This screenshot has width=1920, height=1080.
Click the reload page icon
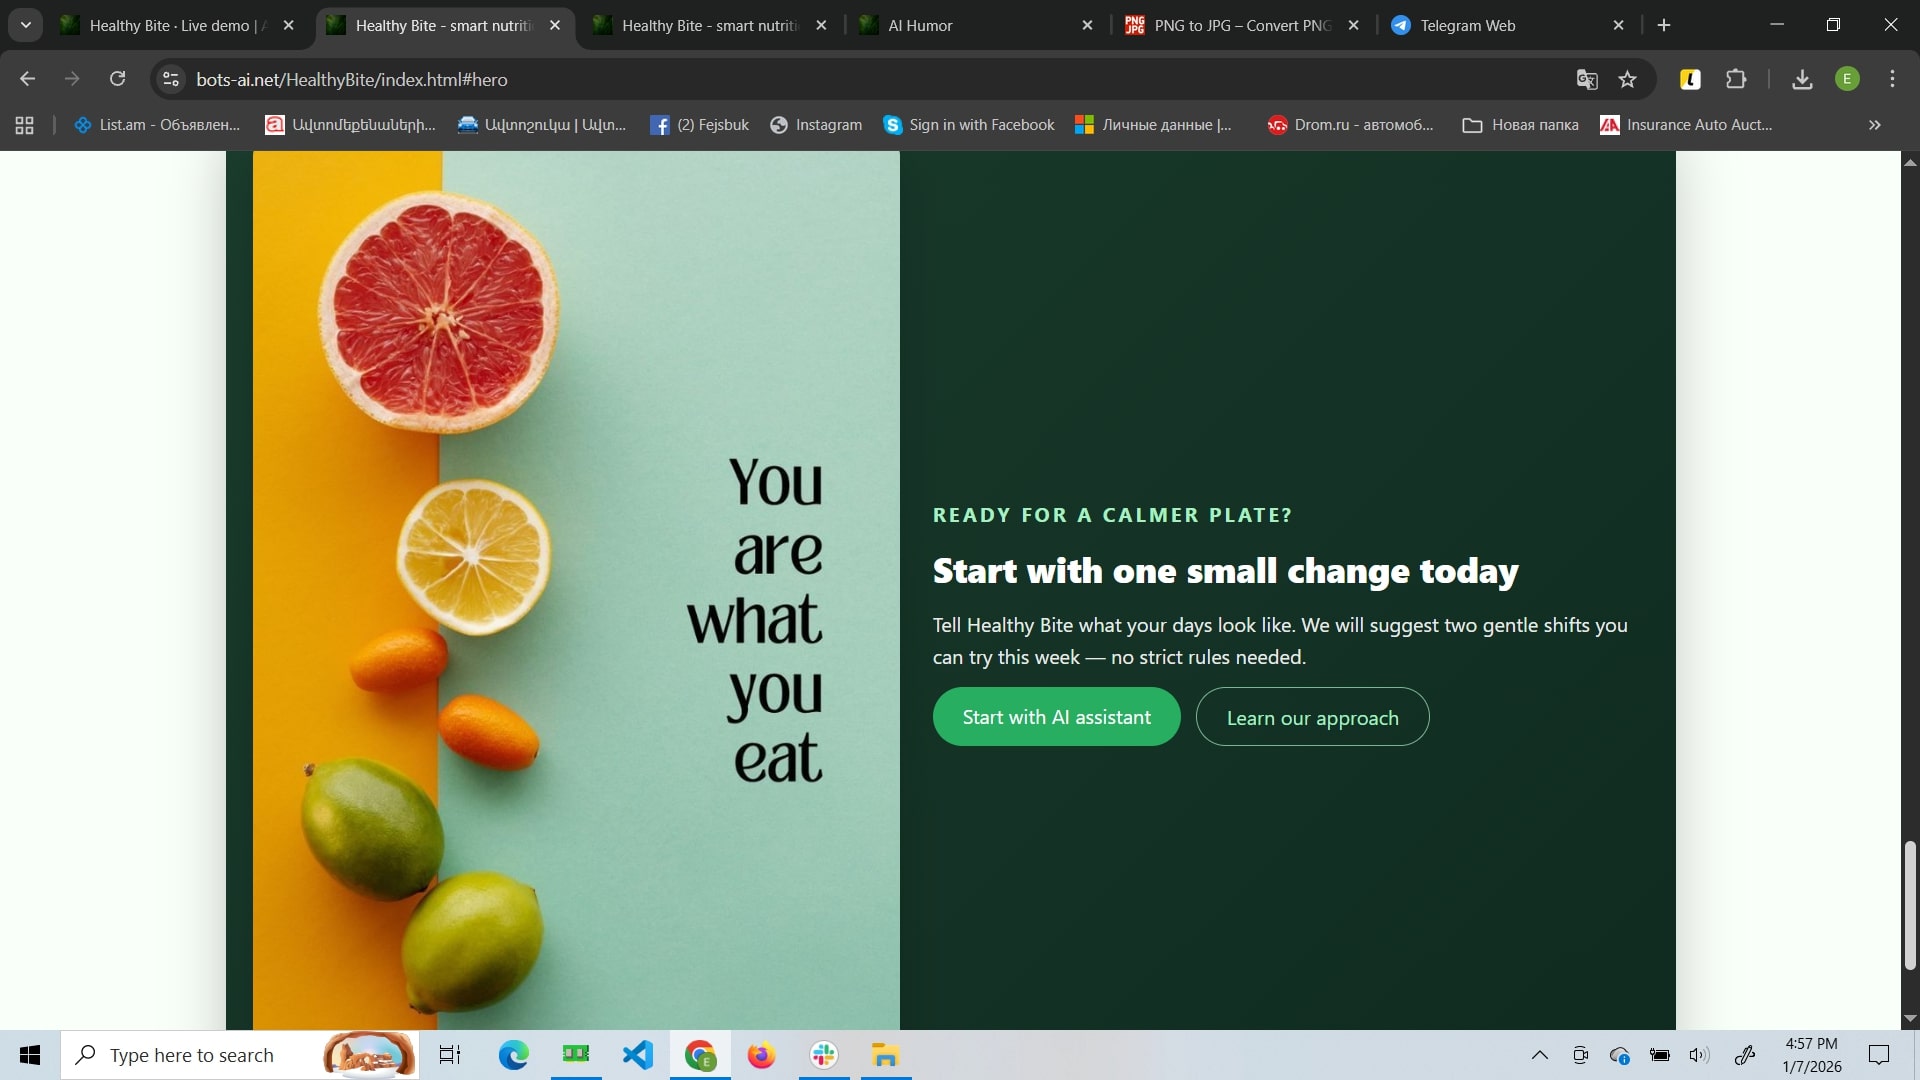118,79
